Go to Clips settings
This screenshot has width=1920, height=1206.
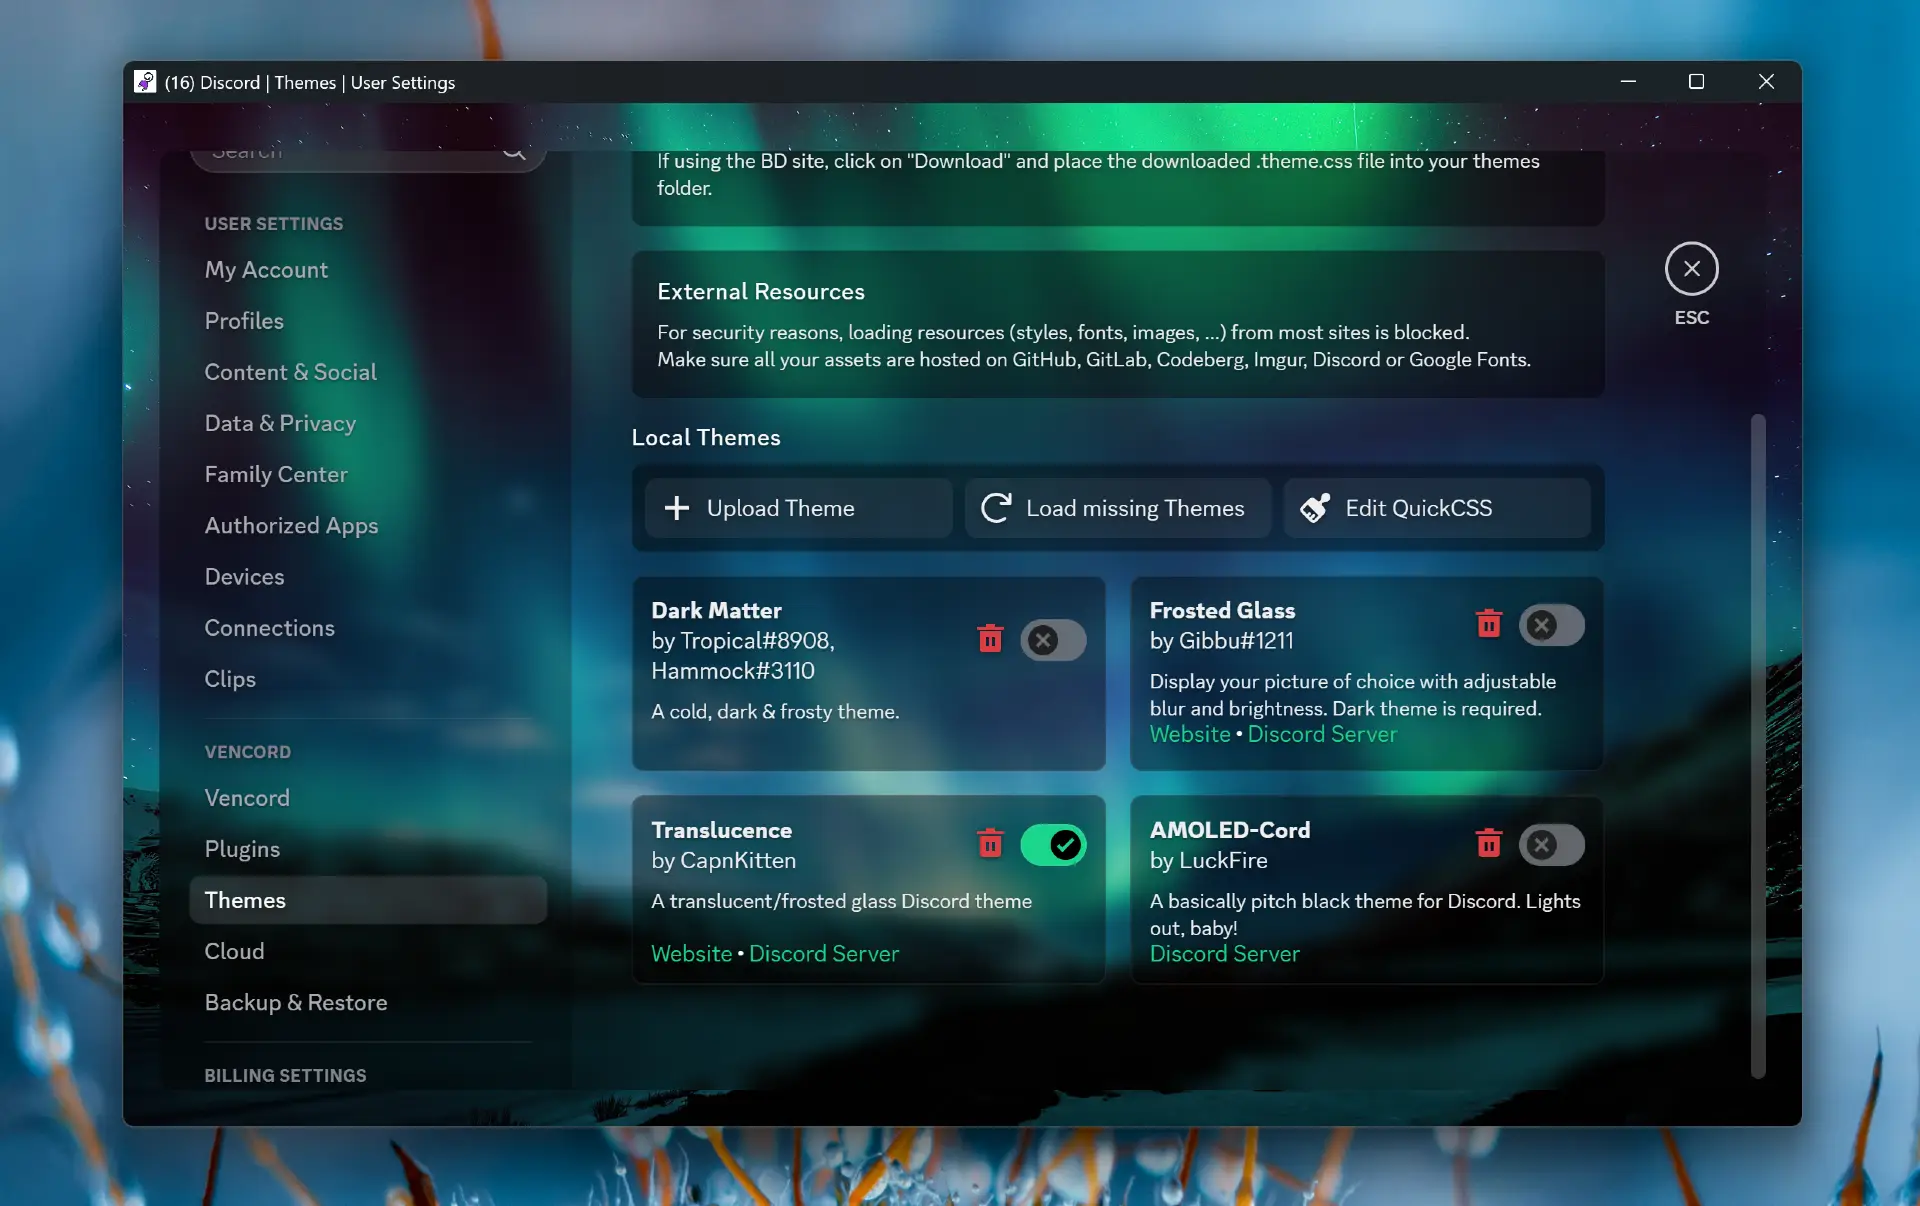[x=367, y=679]
